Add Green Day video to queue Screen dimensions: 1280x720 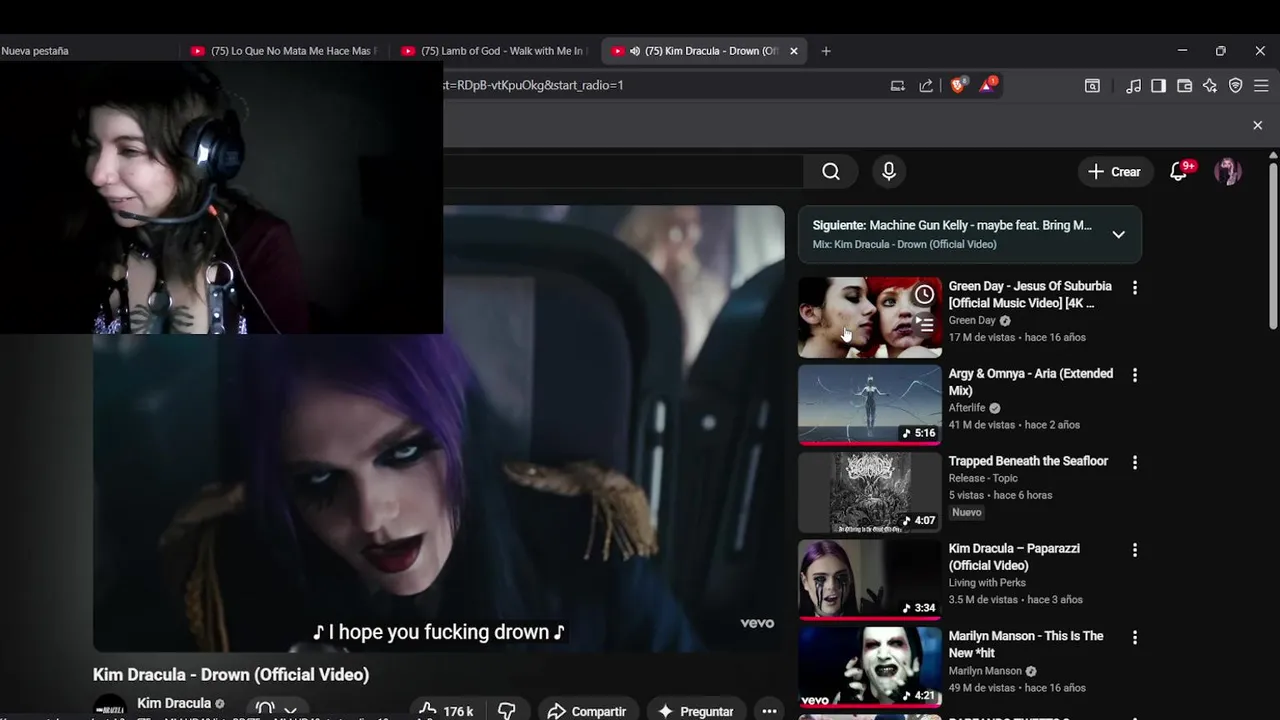pyautogui.click(x=925, y=324)
